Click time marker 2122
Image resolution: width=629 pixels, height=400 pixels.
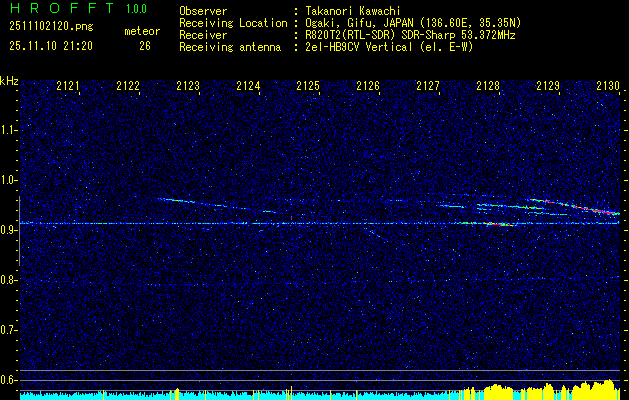128,86
